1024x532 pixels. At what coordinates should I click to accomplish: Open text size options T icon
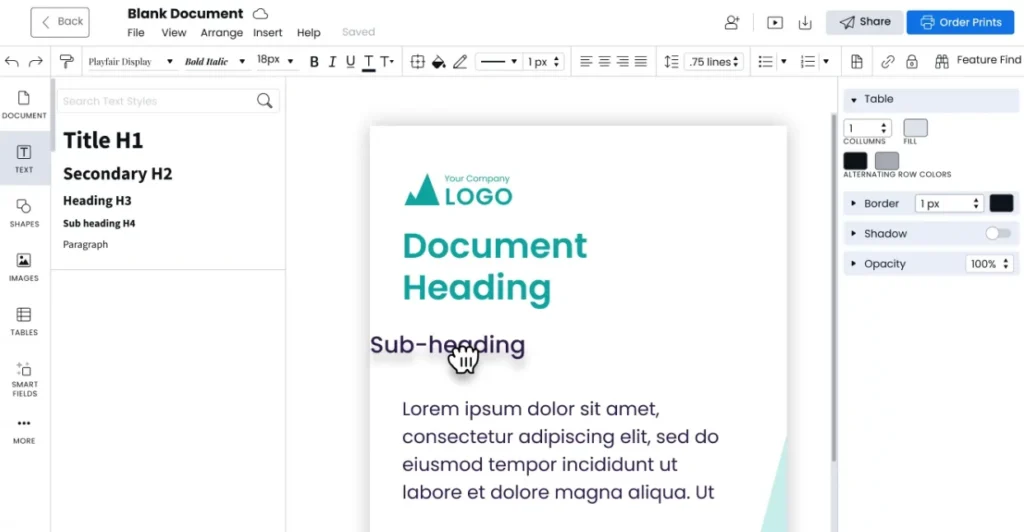click(387, 61)
